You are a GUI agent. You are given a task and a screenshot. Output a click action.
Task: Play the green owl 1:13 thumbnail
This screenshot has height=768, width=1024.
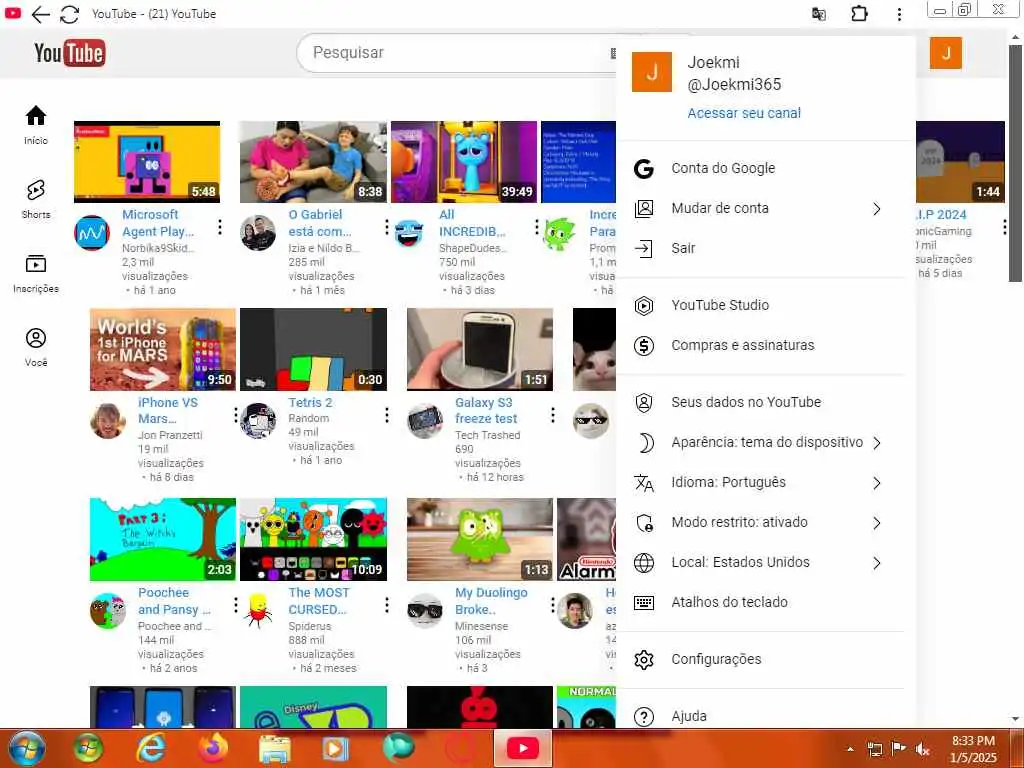[x=480, y=539]
